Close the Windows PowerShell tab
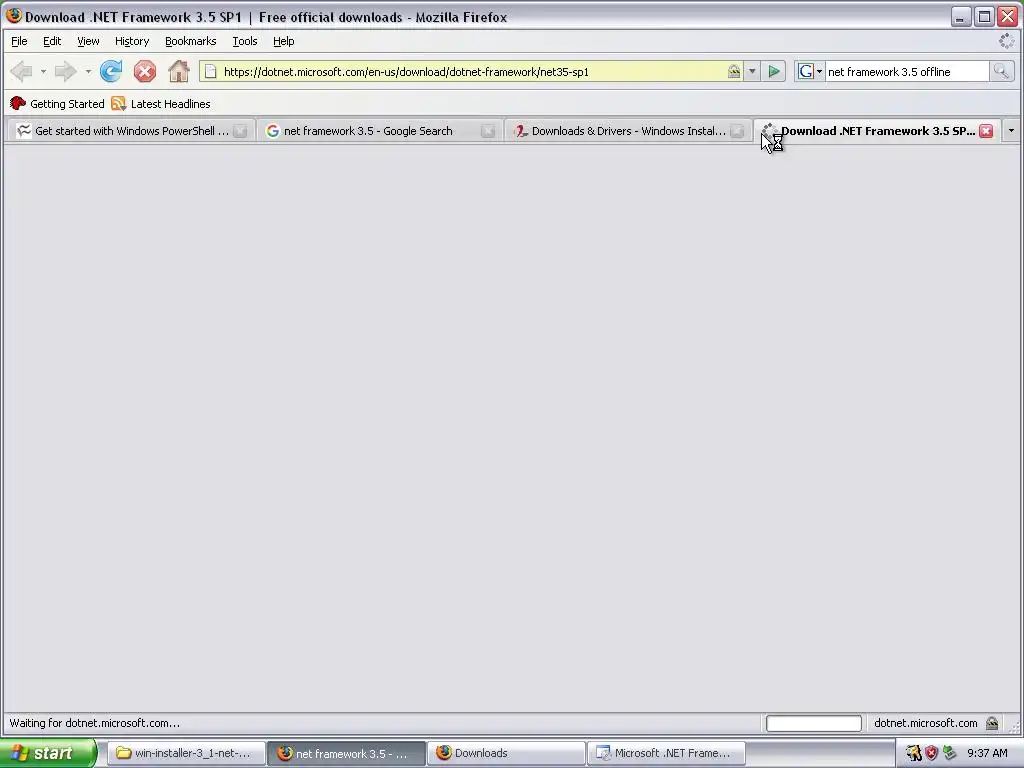Screen dimensions: 1024x768 click(x=240, y=131)
